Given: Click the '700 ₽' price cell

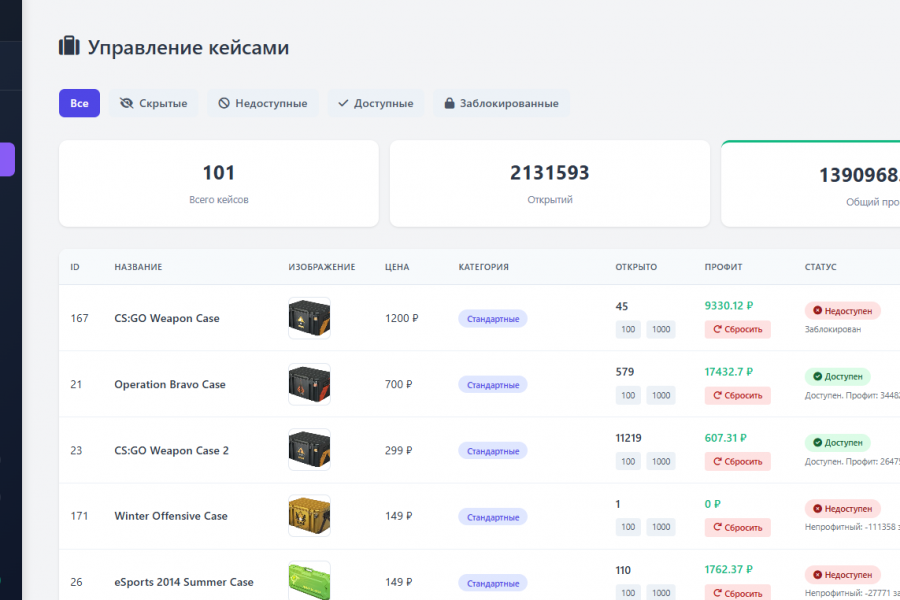Looking at the screenshot, I should pyautogui.click(x=398, y=384).
